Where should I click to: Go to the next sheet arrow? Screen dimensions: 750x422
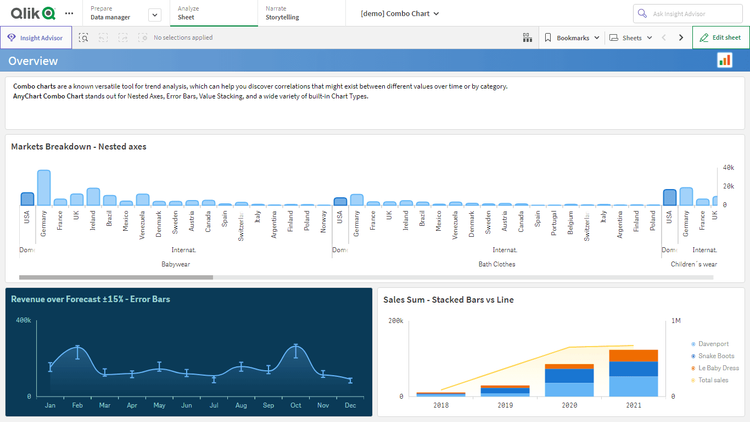tap(681, 37)
